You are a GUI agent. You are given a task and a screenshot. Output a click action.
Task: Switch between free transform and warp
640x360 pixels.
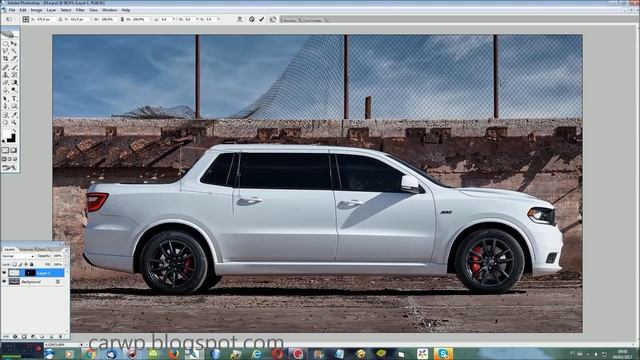click(240, 19)
